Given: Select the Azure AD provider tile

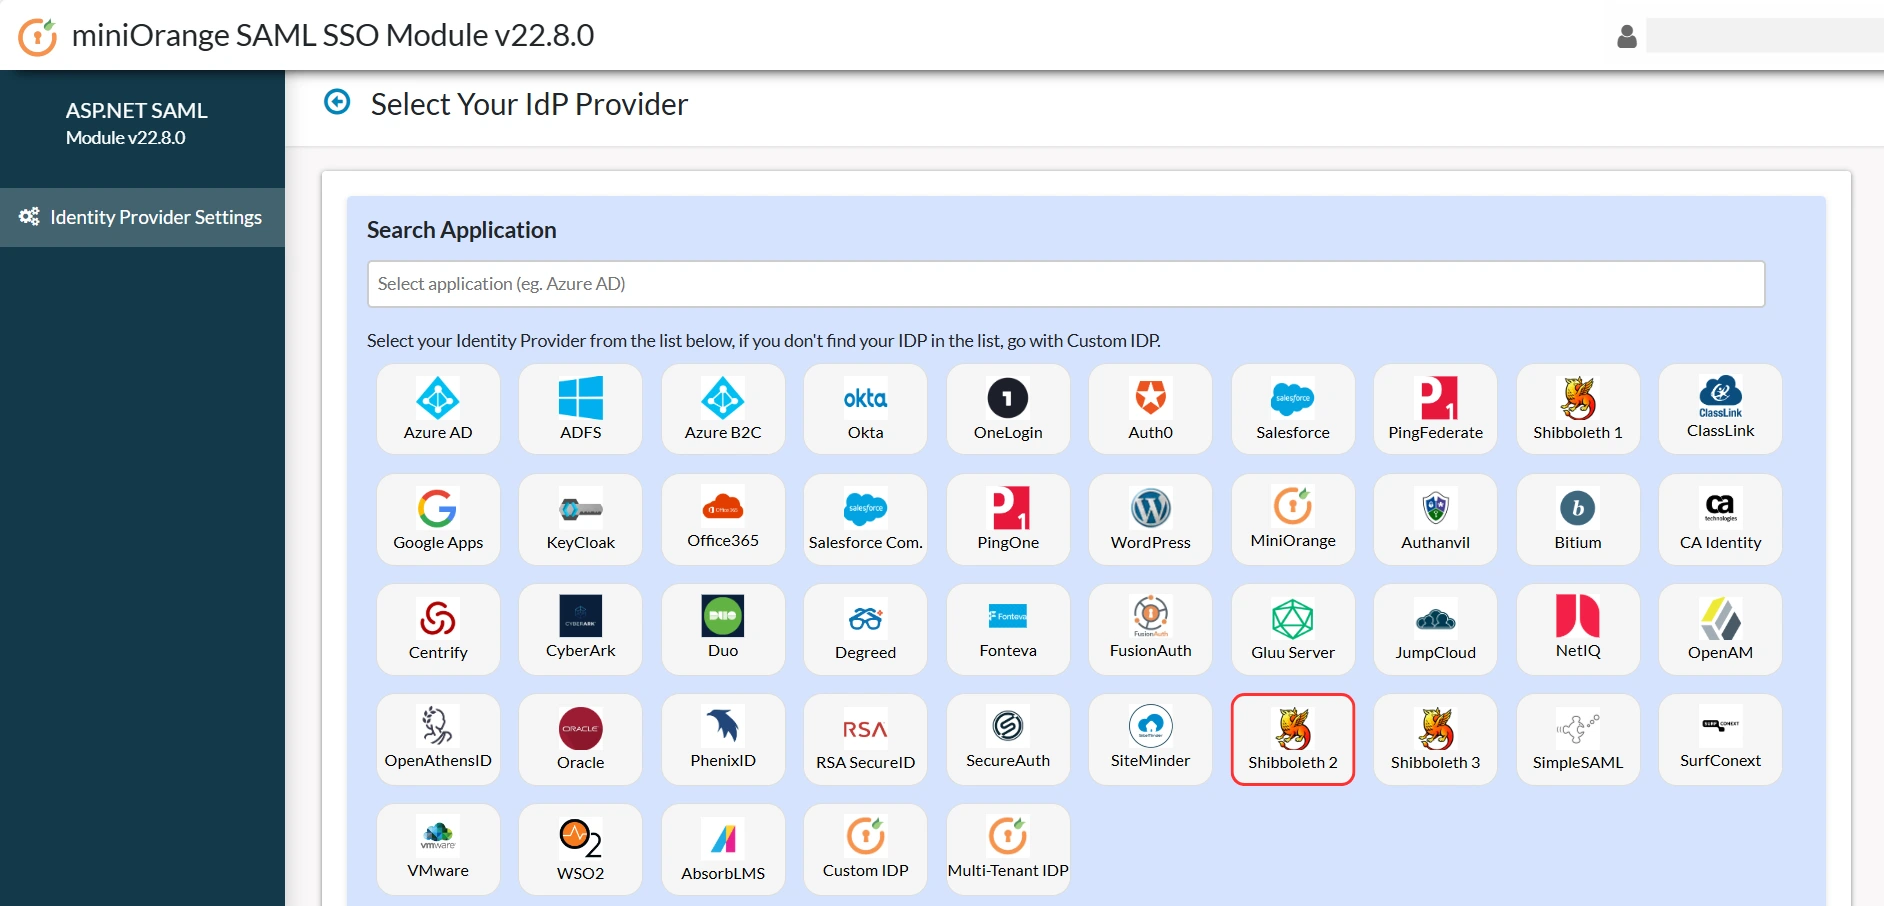Looking at the screenshot, I should pyautogui.click(x=438, y=409).
